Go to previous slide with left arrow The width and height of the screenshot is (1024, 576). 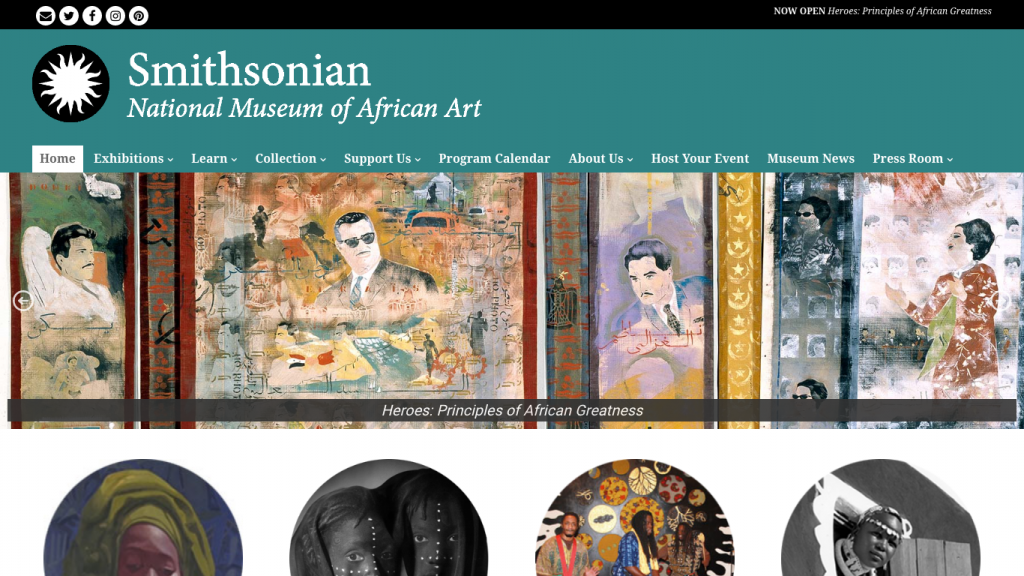tap(23, 300)
